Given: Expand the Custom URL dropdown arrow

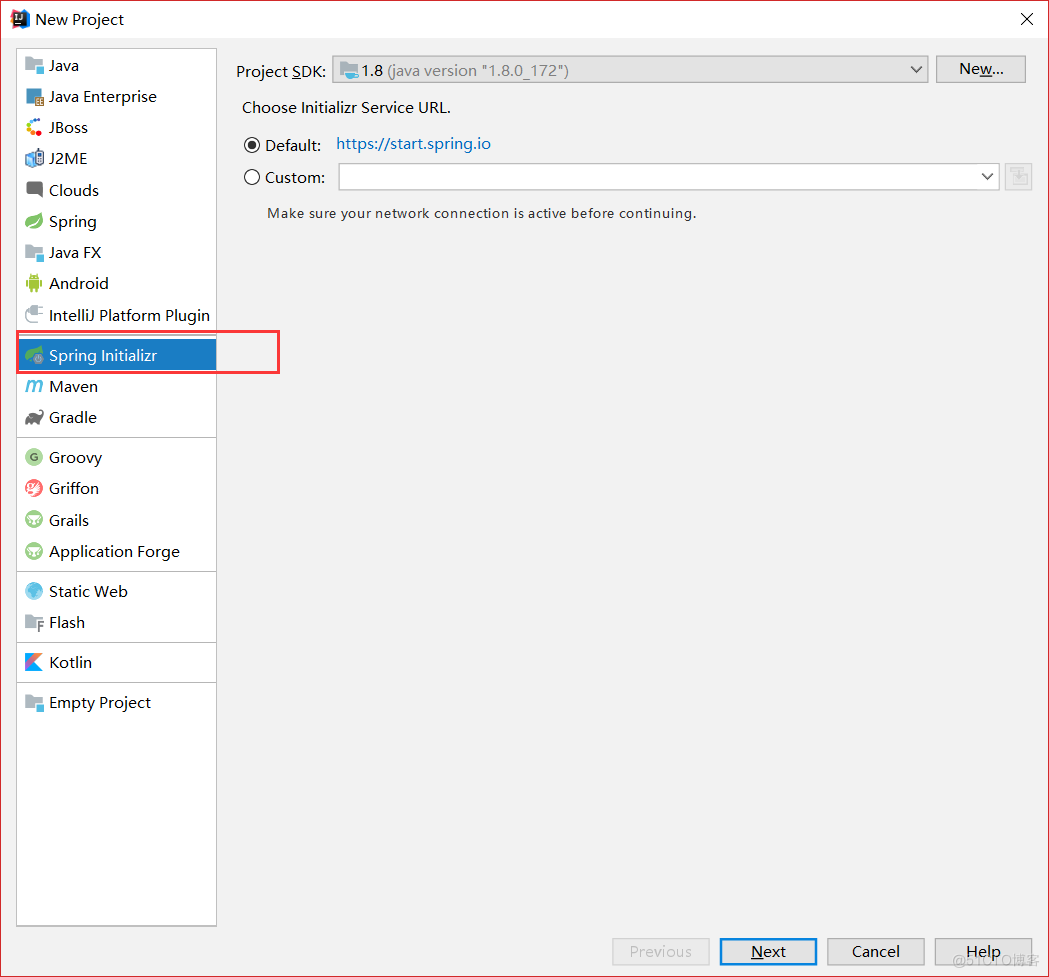Looking at the screenshot, I should click(987, 177).
